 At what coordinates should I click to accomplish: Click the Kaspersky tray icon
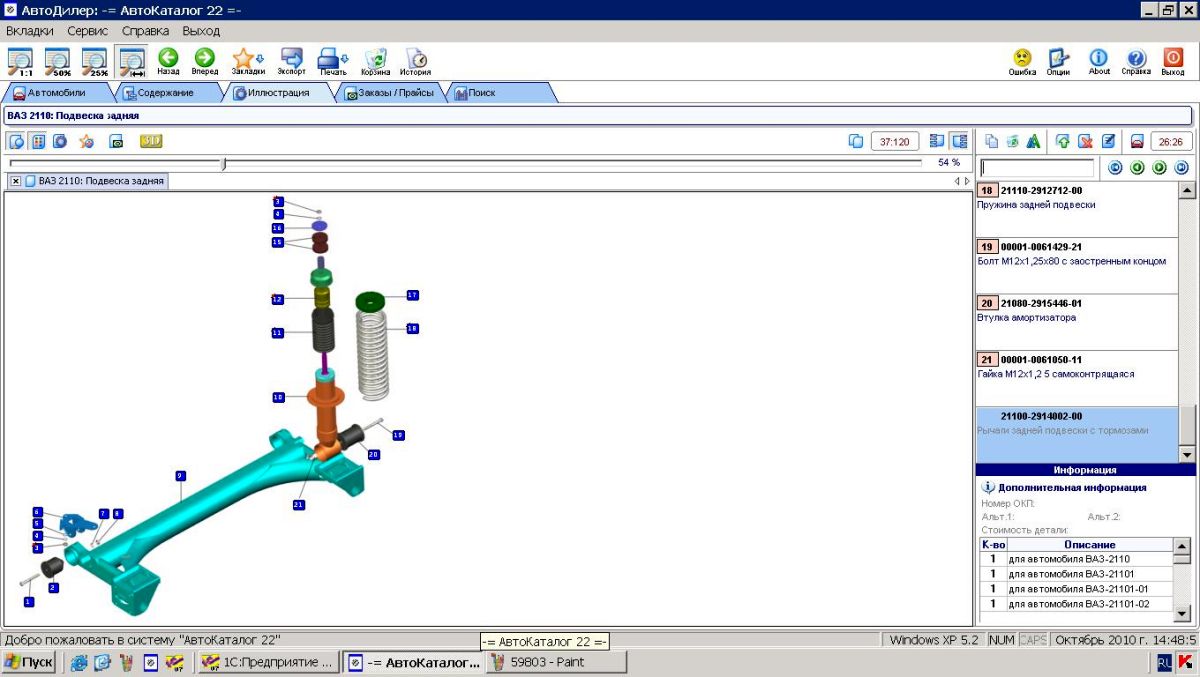tap(1185, 662)
